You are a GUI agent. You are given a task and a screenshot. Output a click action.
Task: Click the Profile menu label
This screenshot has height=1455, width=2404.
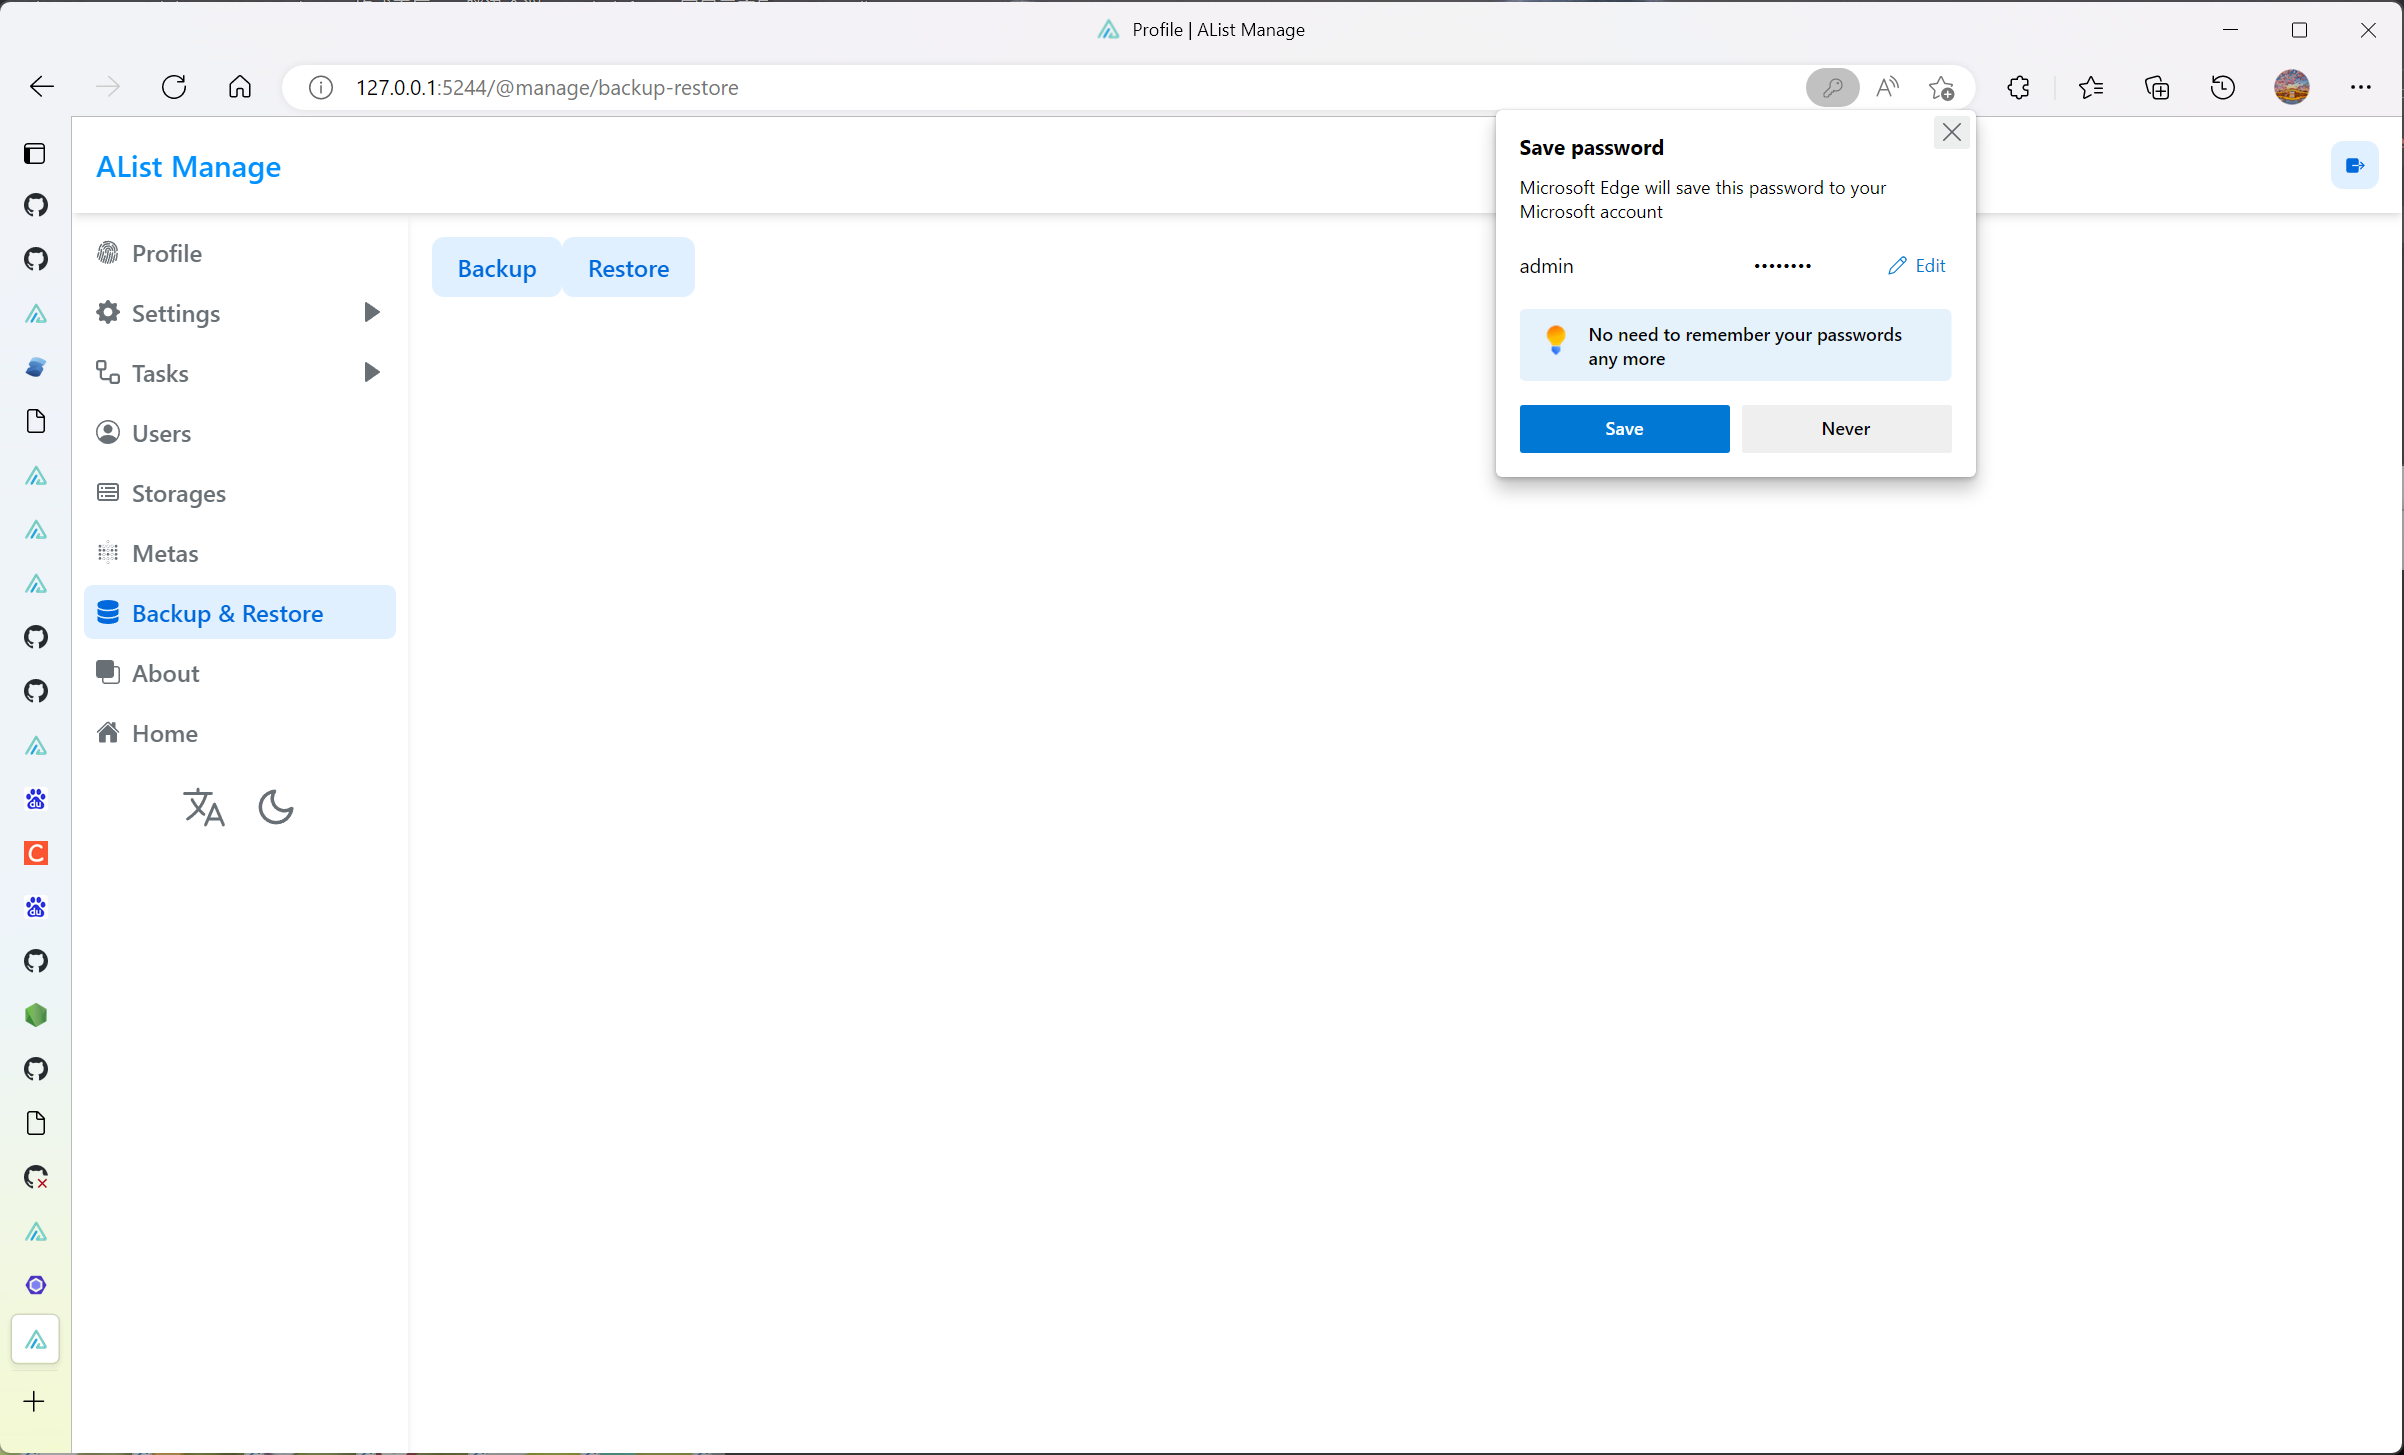click(x=167, y=253)
